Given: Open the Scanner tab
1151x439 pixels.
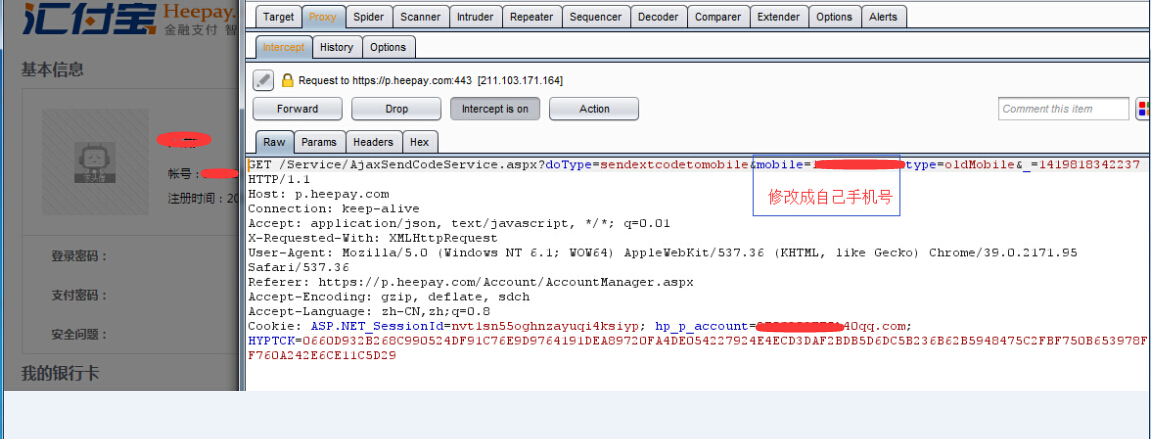Looking at the screenshot, I should pyautogui.click(x=421, y=17).
